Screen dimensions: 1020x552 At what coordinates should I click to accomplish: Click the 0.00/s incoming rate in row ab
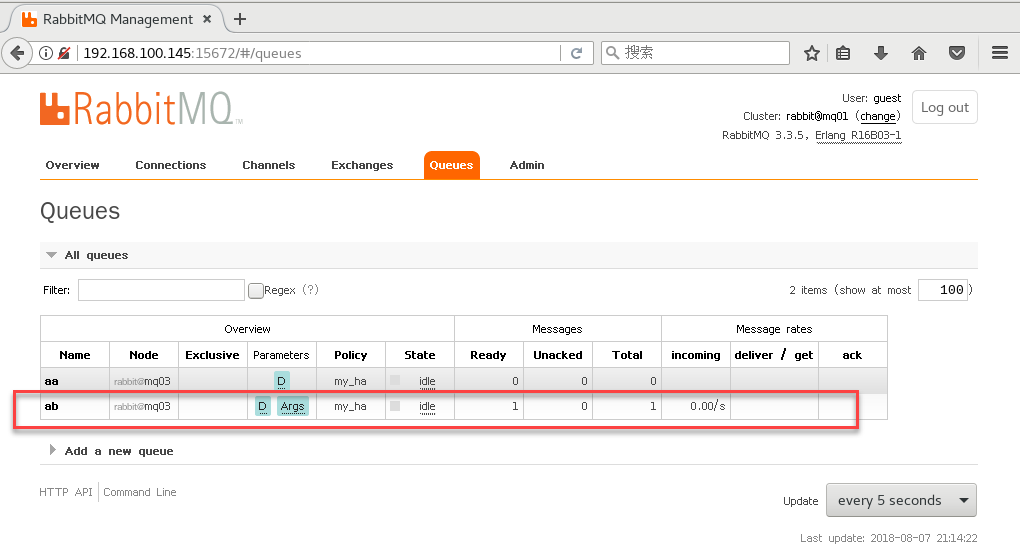pyautogui.click(x=707, y=406)
